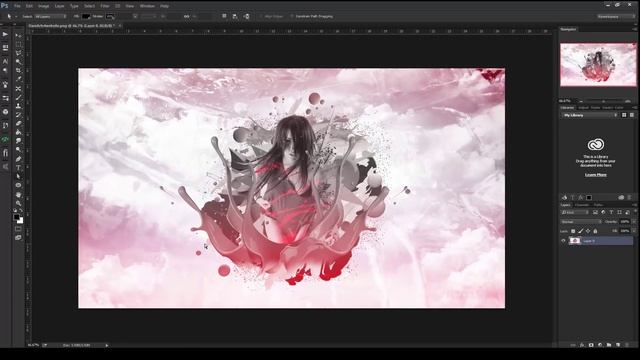The height and width of the screenshot is (360, 640).
Task: Switch to the Paths tab
Action: (x=598, y=205)
